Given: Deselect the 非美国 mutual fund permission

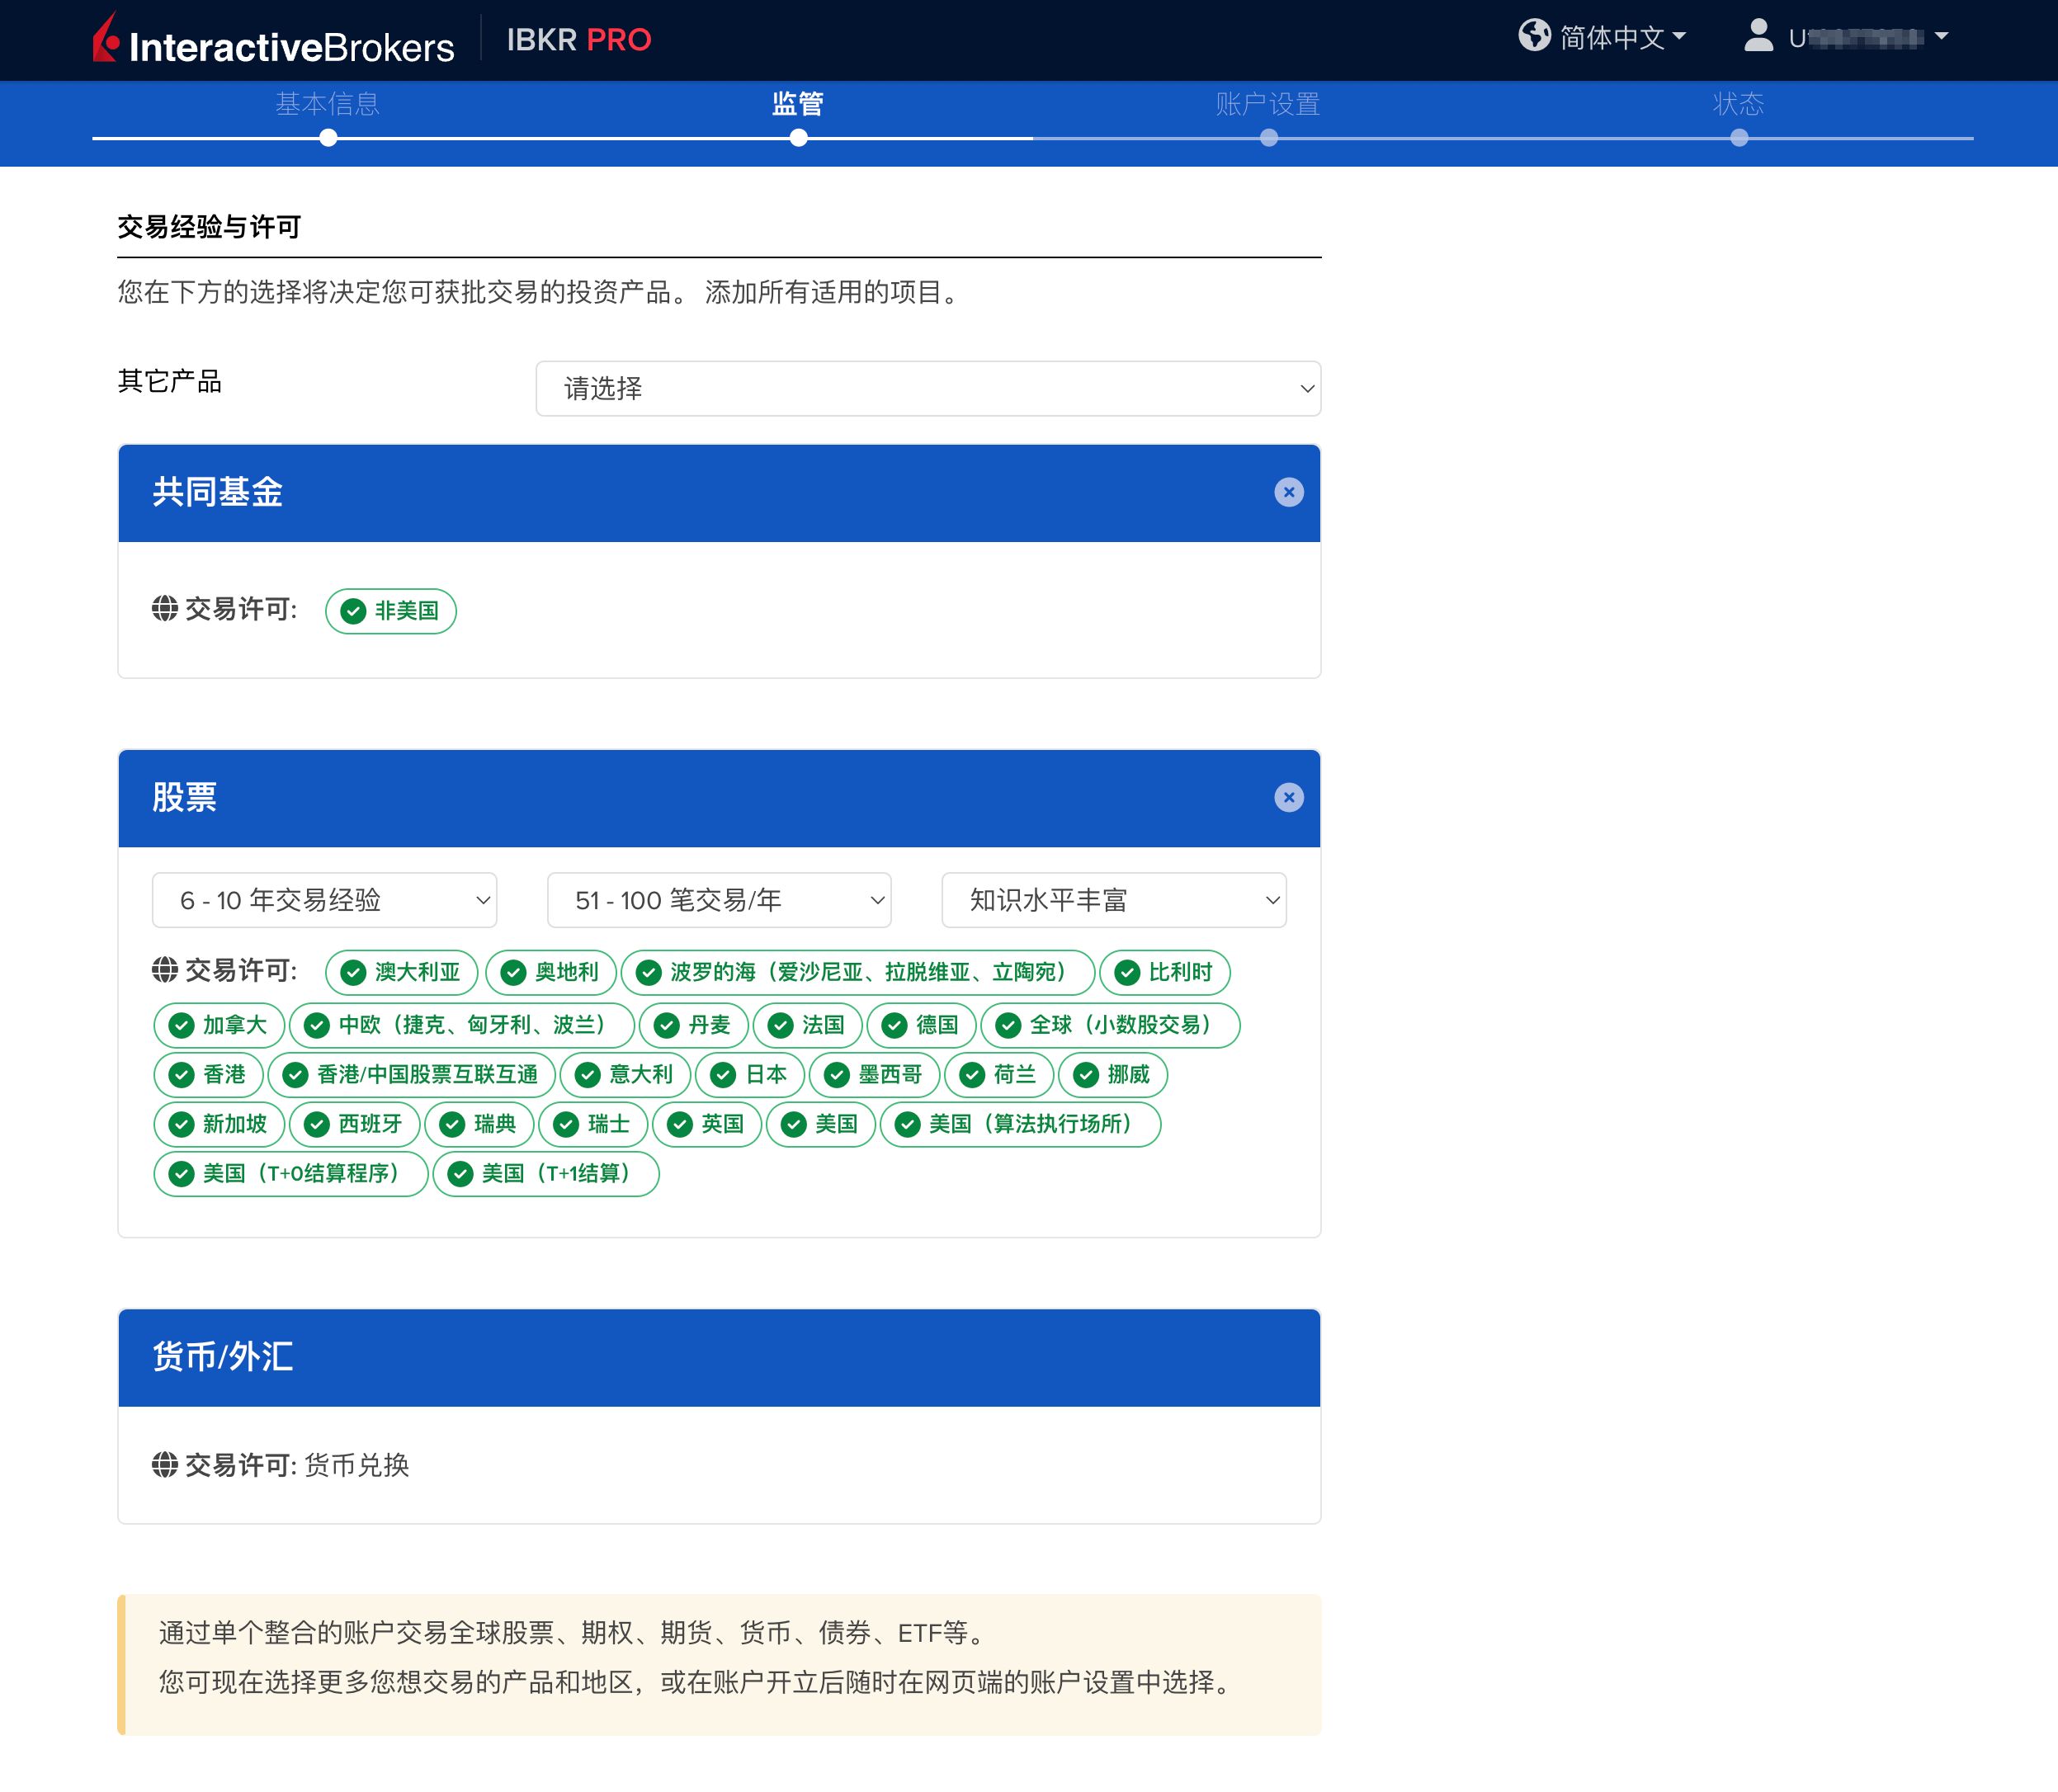Looking at the screenshot, I should (x=390, y=611).
